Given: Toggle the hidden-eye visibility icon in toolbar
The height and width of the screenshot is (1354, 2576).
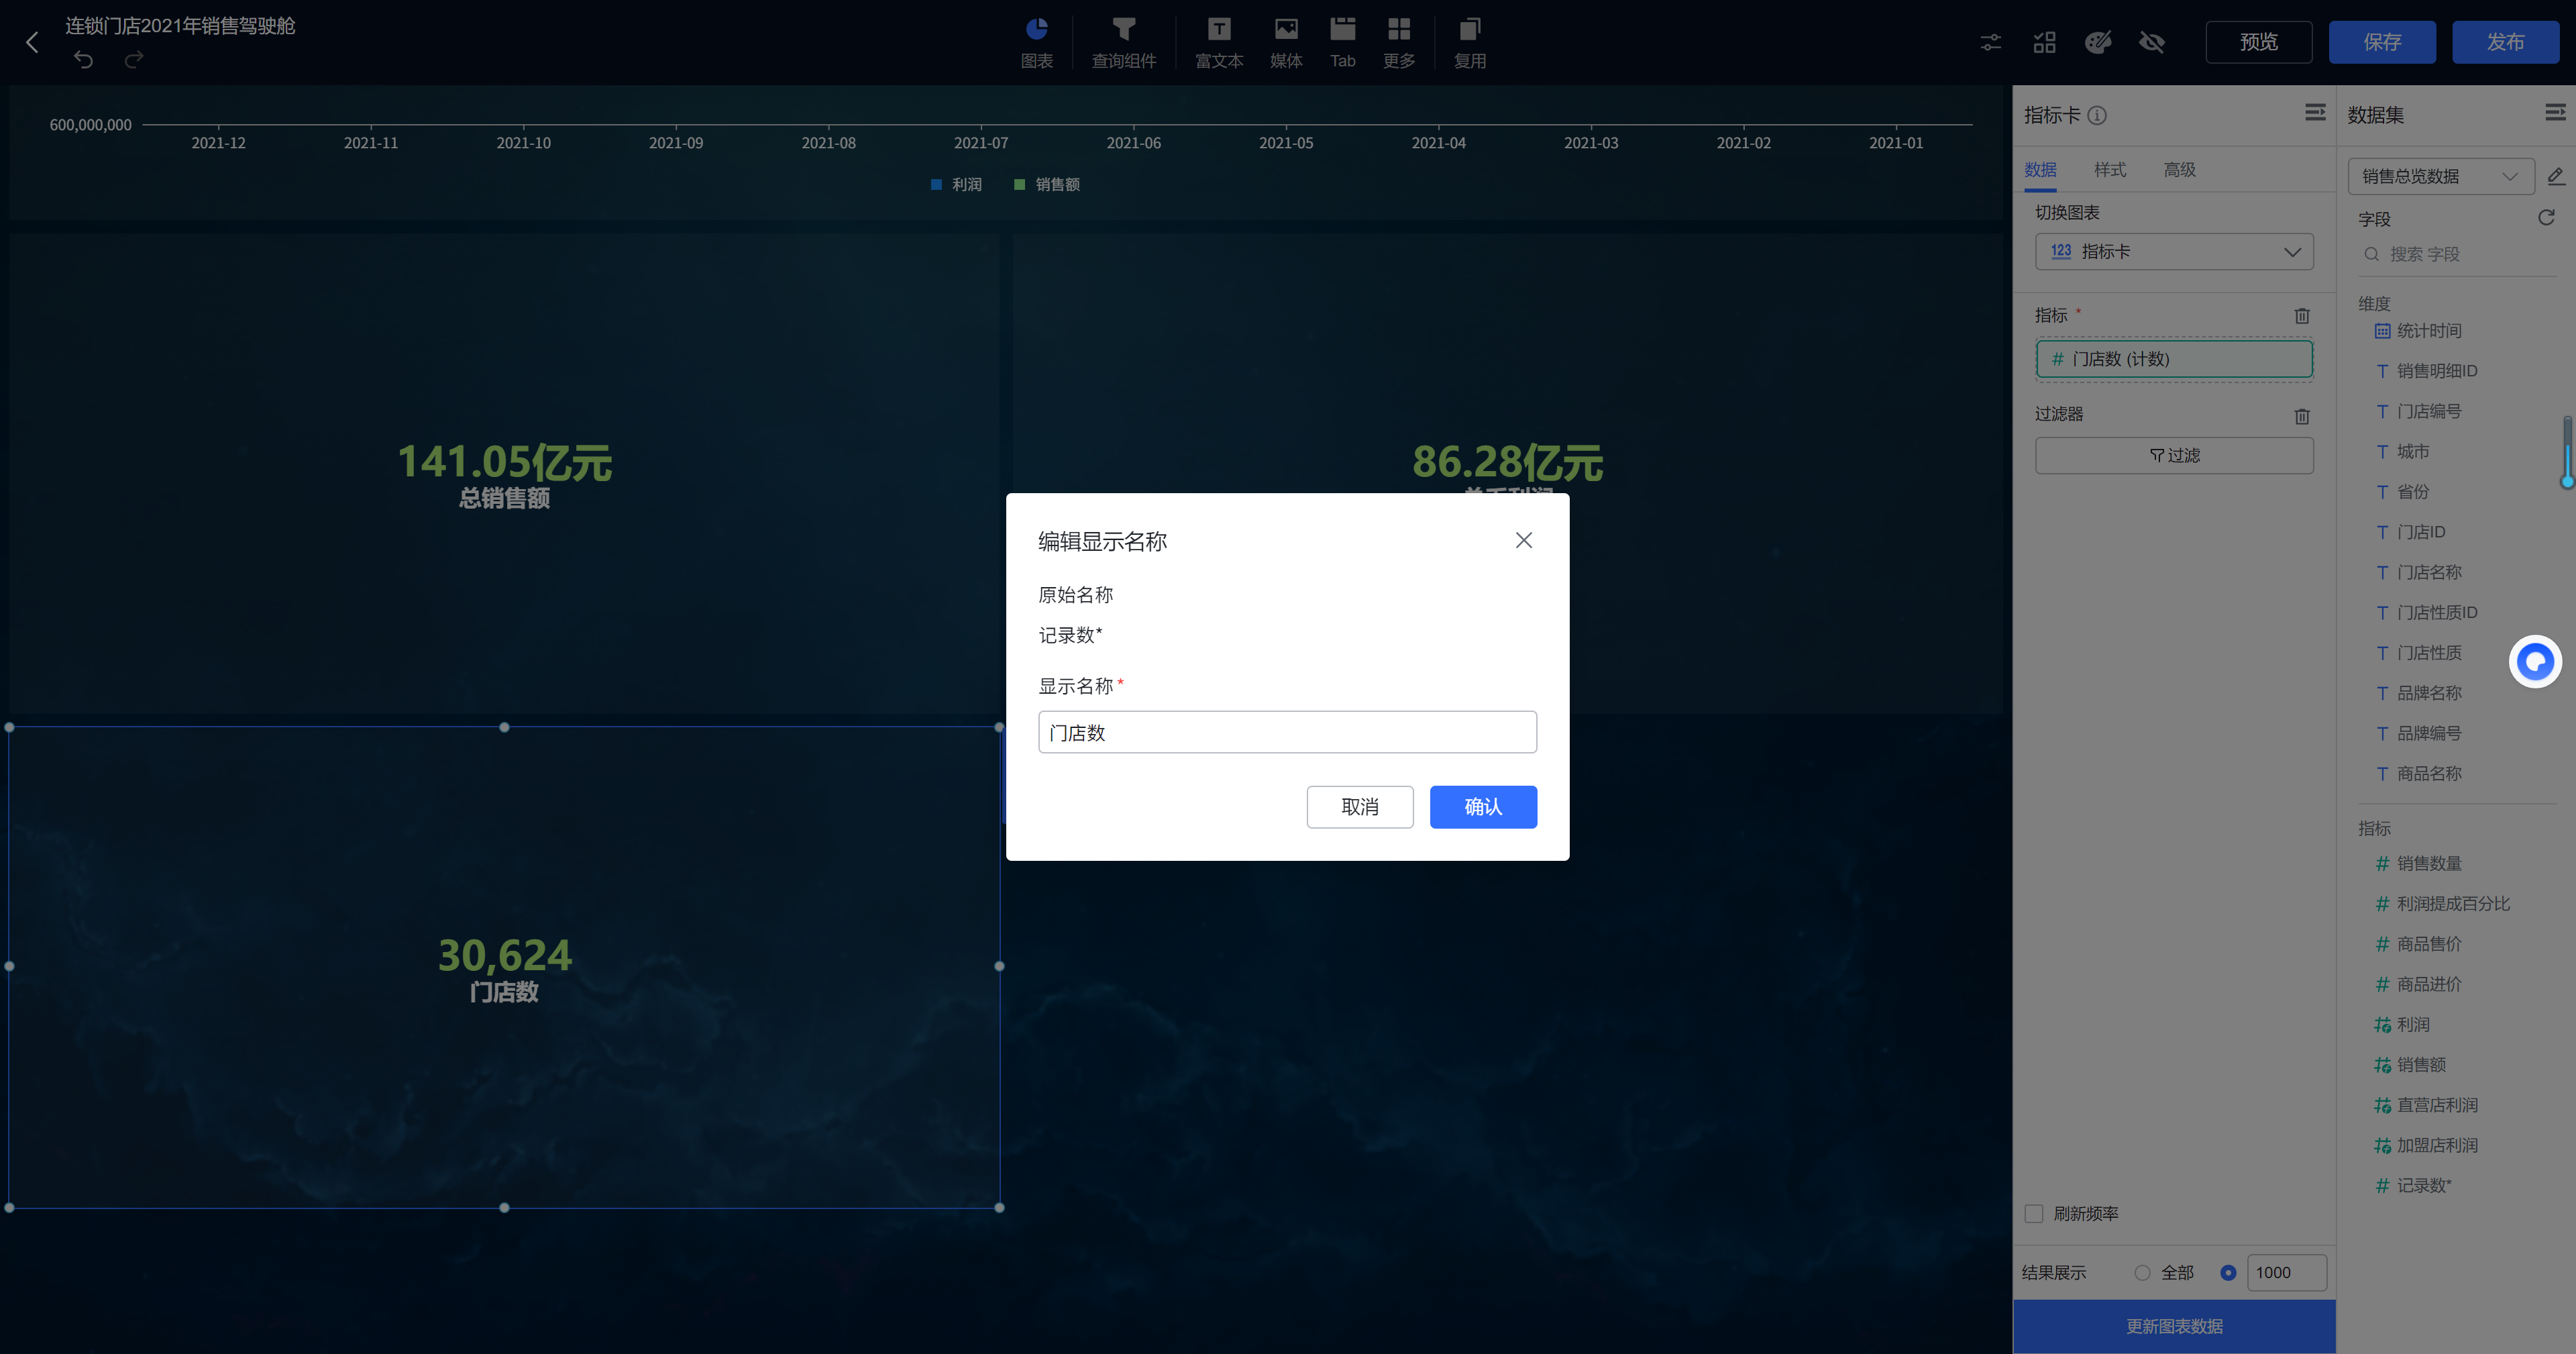Looking at the screenshot, I should pos(2151,42).
